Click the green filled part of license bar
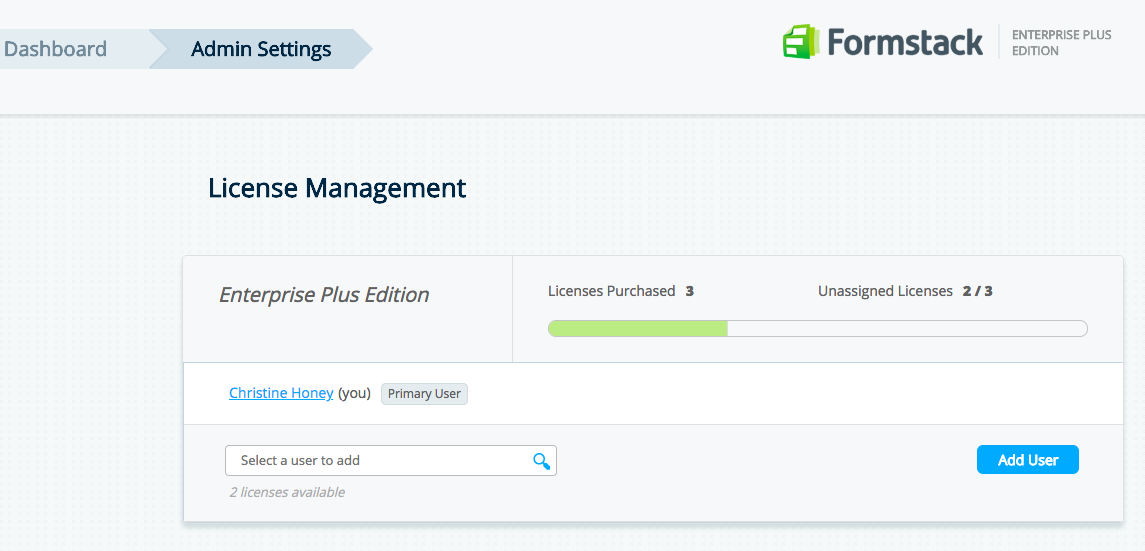 [638, 329]
